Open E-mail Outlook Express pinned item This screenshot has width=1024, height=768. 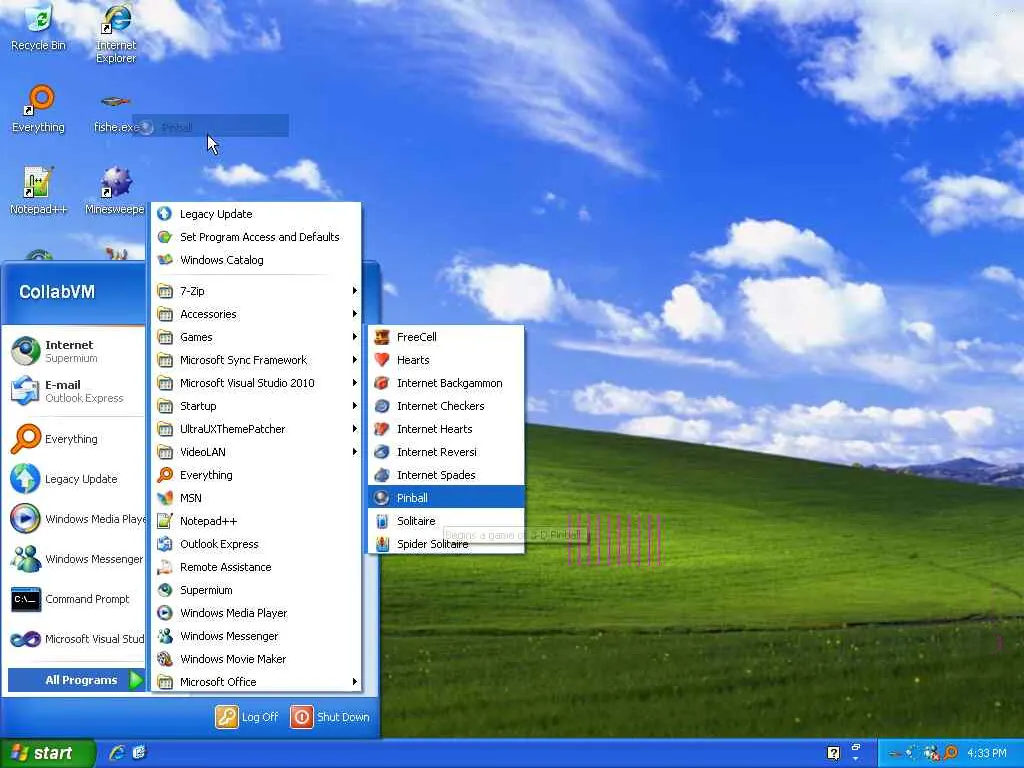click(x=76, y=391)
